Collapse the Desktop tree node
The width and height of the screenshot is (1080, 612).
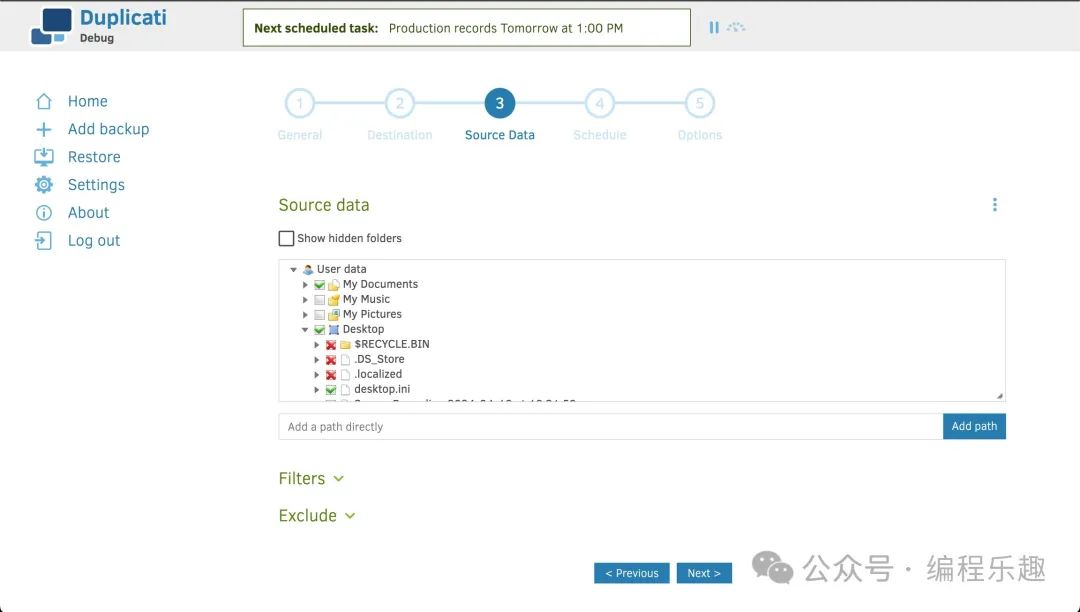(306, 330)
